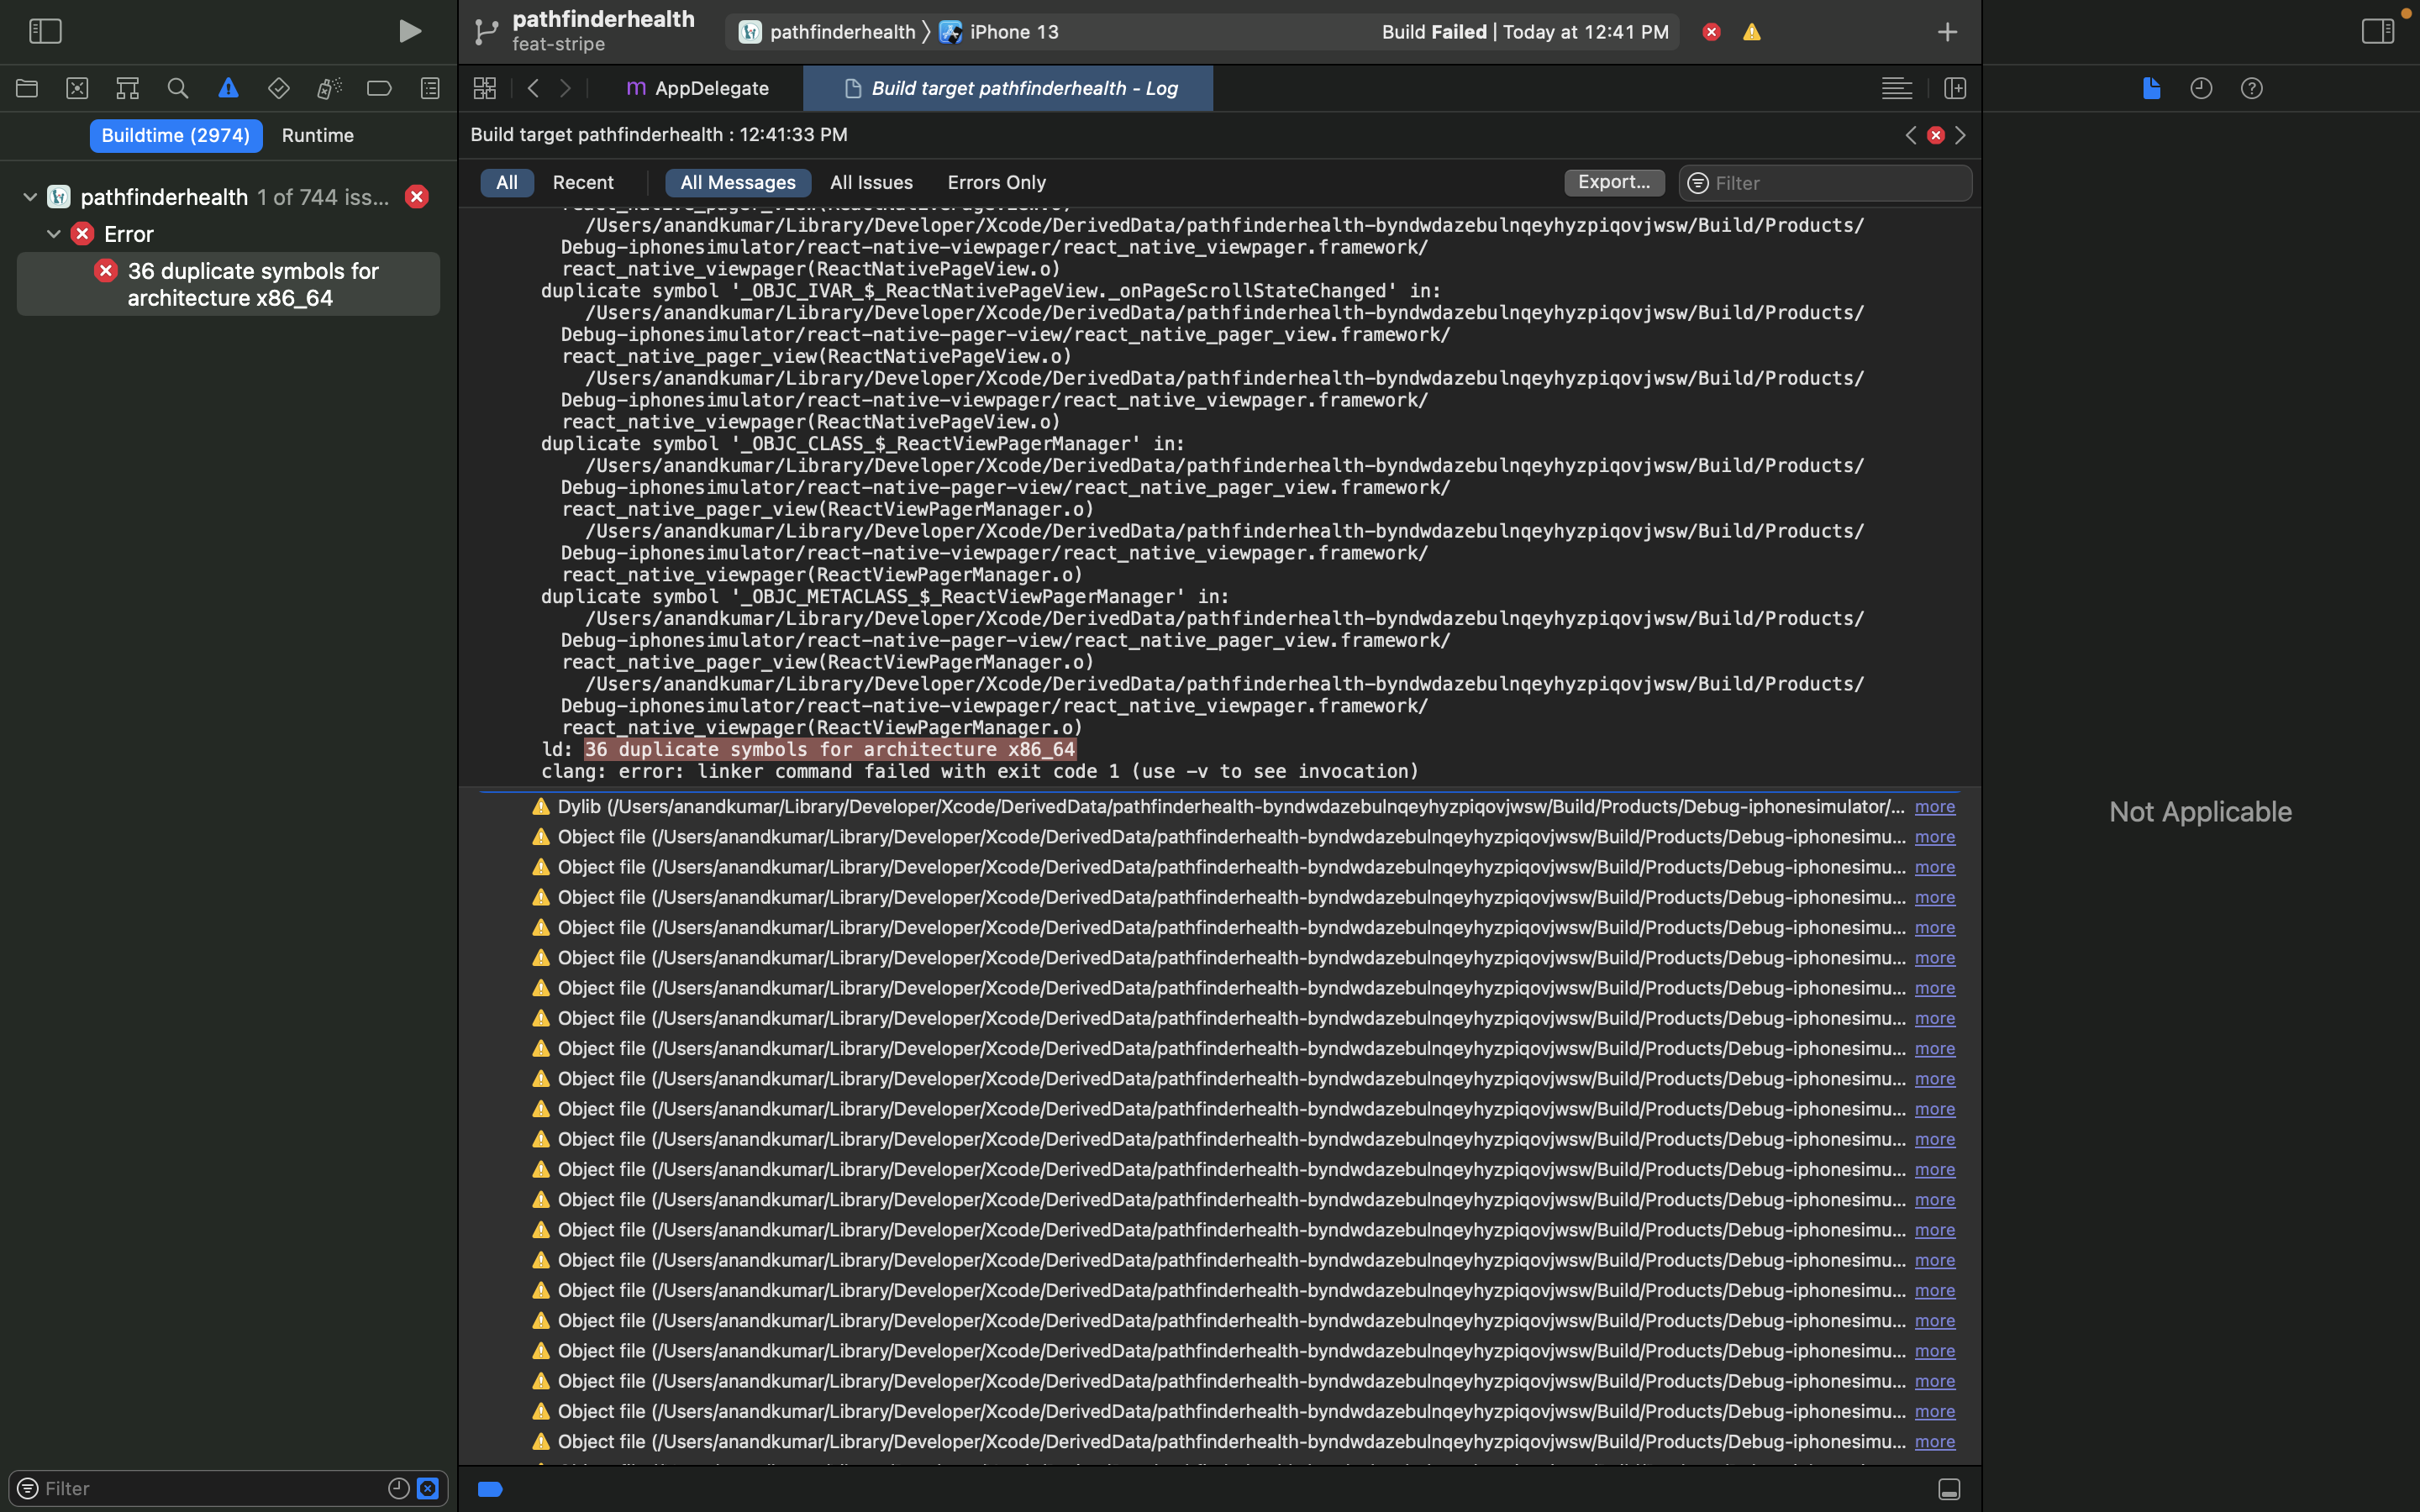The height and width of the screenshot is (1512, 2420).
Task: Open the Symbol navigator
Action: tap(127, 88)
